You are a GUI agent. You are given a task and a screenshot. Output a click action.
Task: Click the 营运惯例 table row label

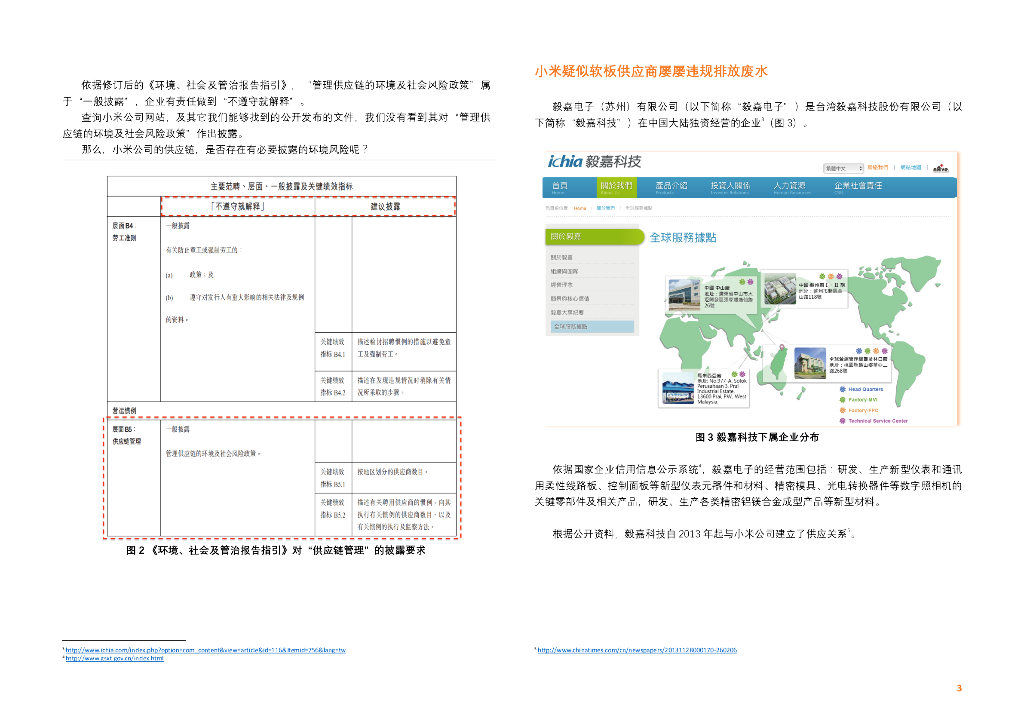coord(124,411)
